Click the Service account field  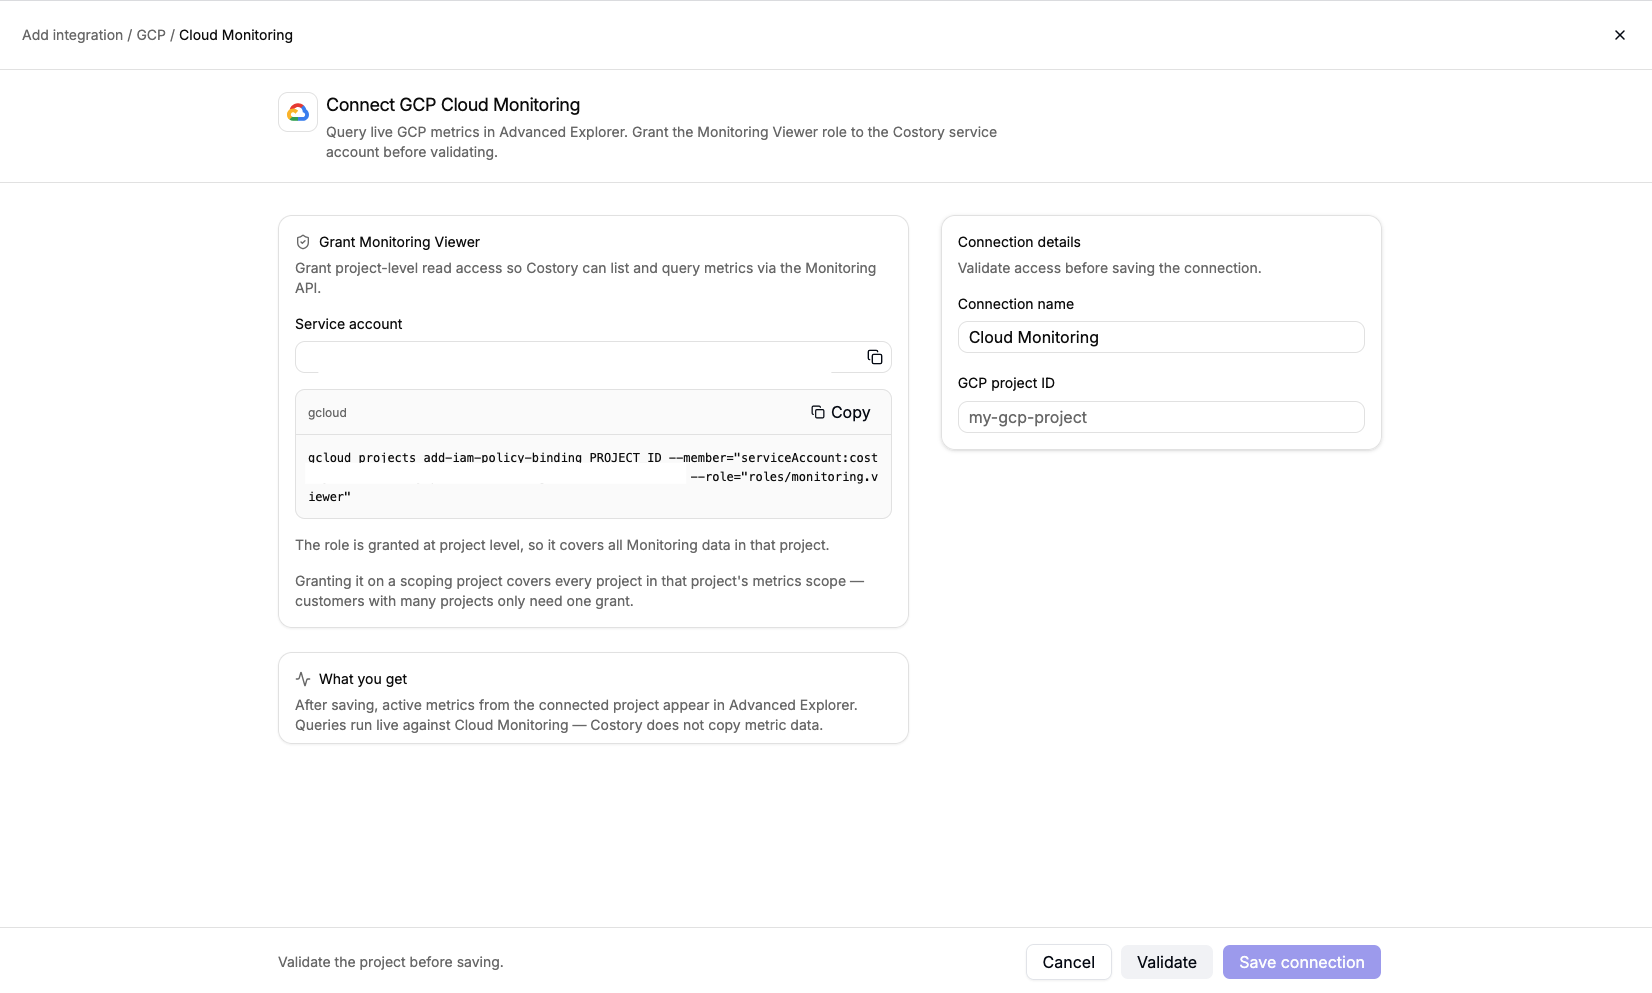pos(593,357)
